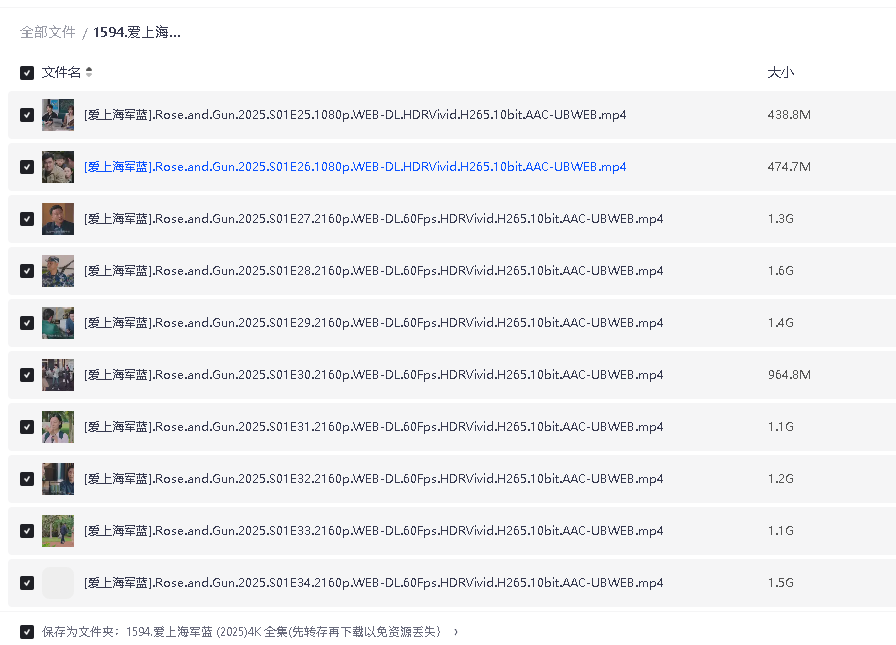Screen dimensions: 896x645
Task: Click the blank thumbnail for episode S01E34
Action: (58, 582)
